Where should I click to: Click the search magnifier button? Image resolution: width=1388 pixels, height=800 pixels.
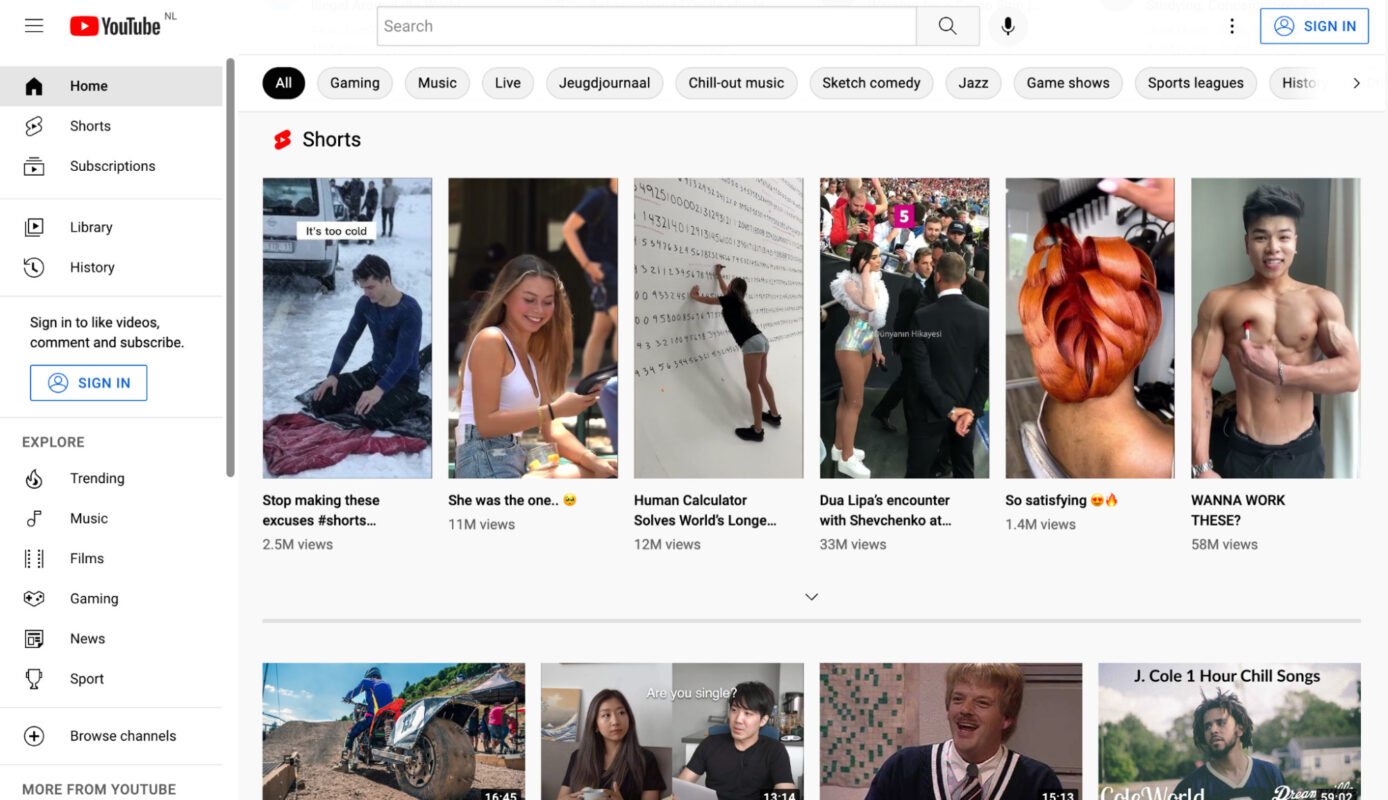point(947,26)
